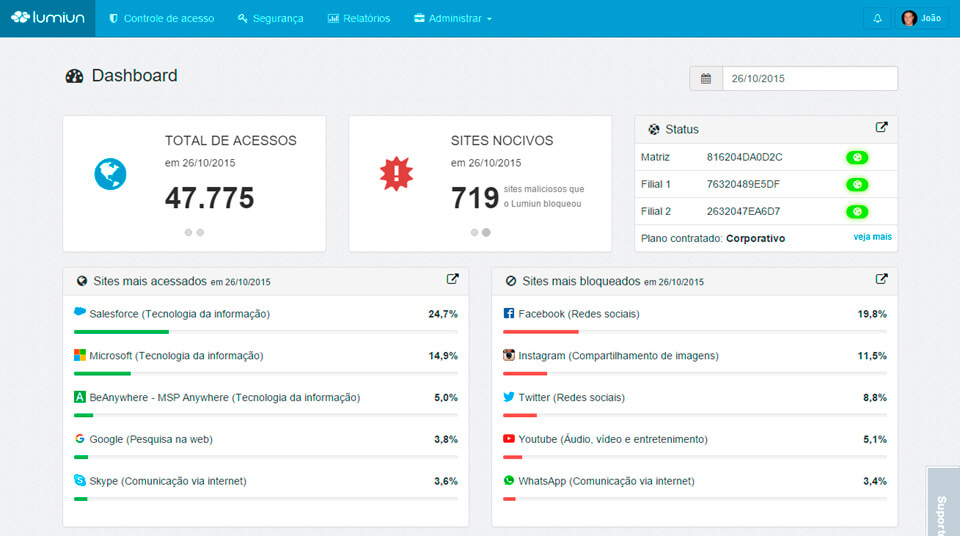
Task: Click the Instagram logo icon
Action: [x=509, y=355]
